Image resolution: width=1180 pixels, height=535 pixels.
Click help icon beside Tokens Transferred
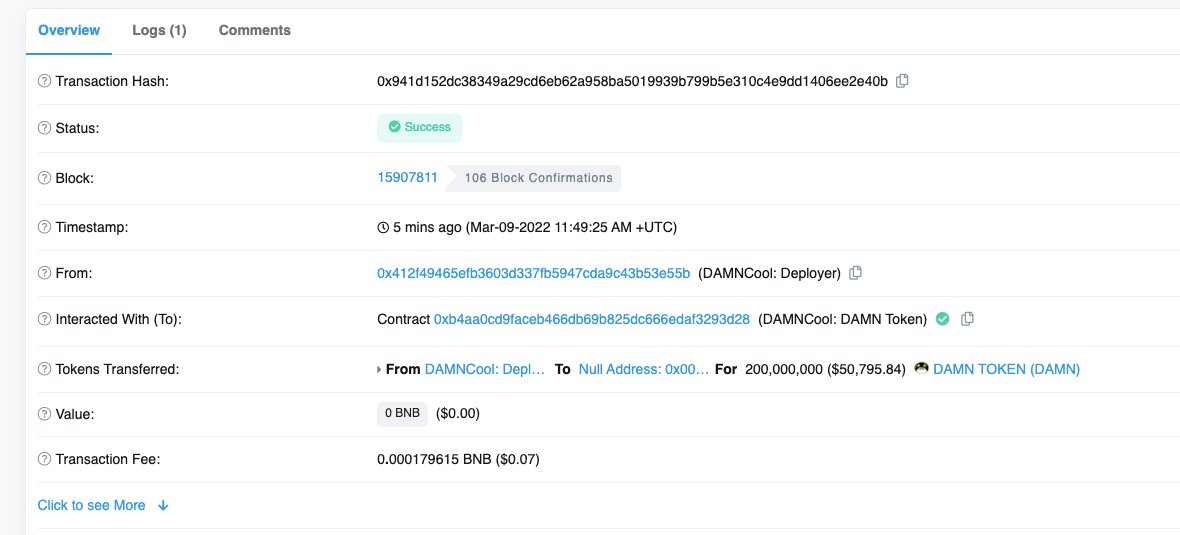pos(44,369)
